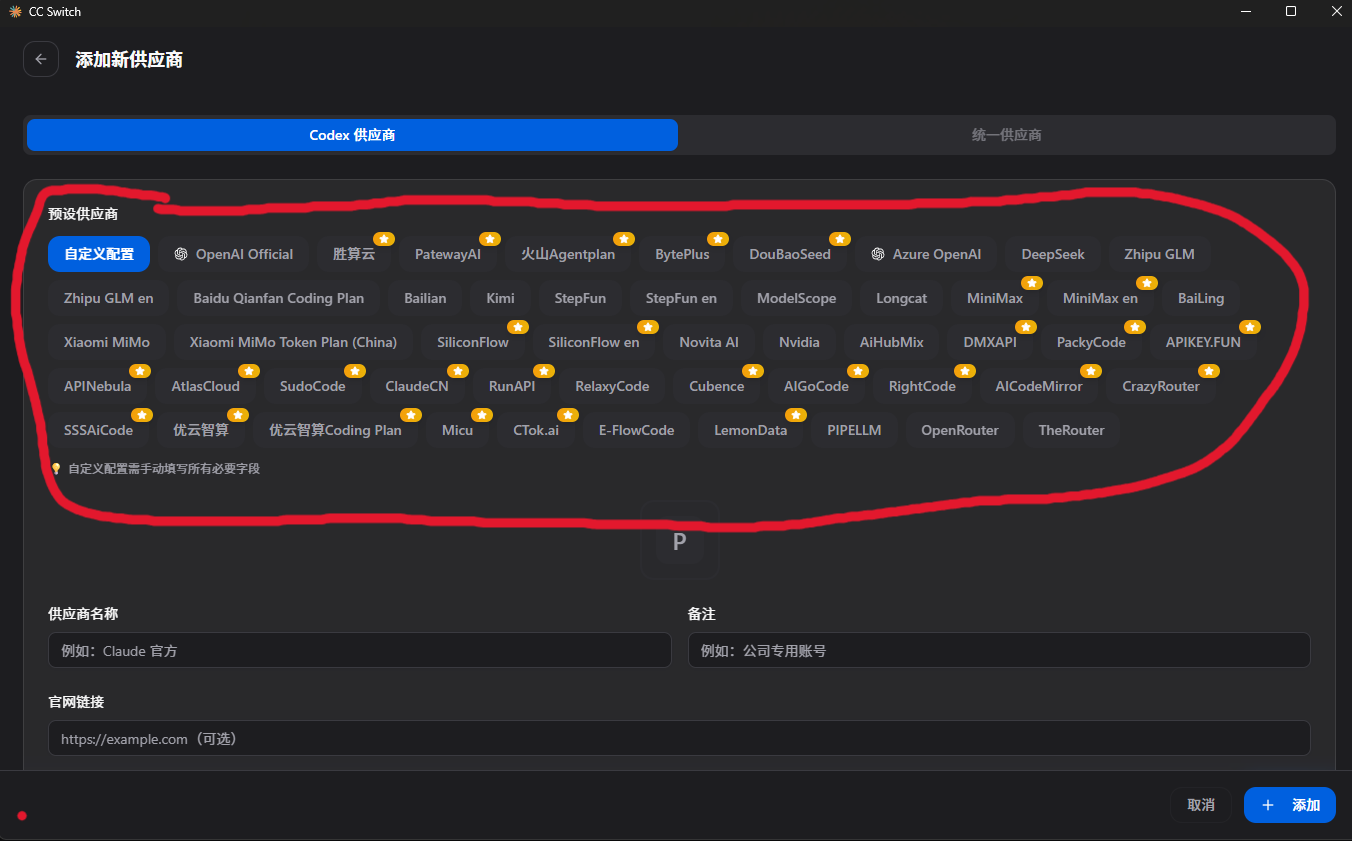The width and height of the screenshot is (1352, 841).
Task: Choose the AiHubMix preset
Action: [892, 342]
